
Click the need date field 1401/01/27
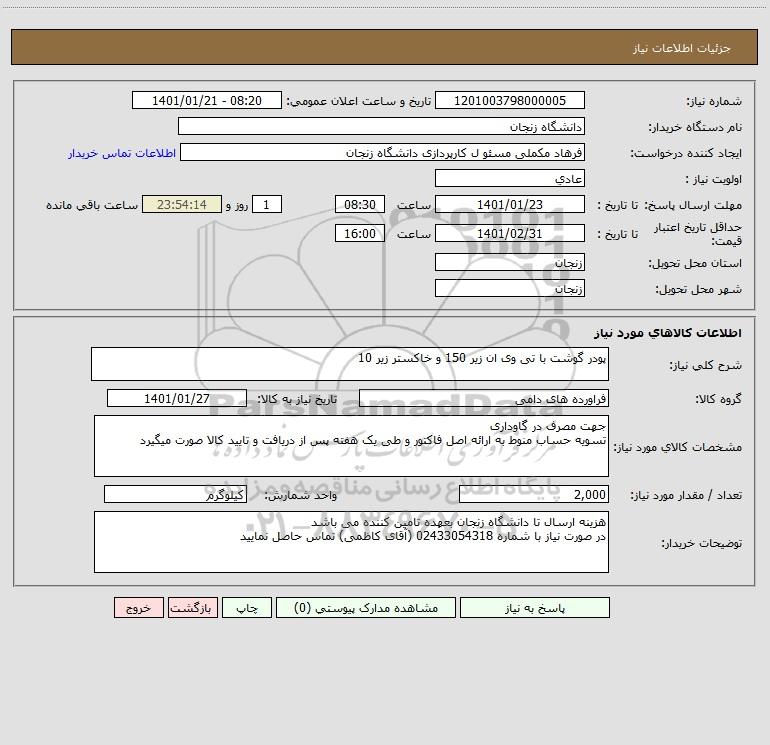point(177,398)
